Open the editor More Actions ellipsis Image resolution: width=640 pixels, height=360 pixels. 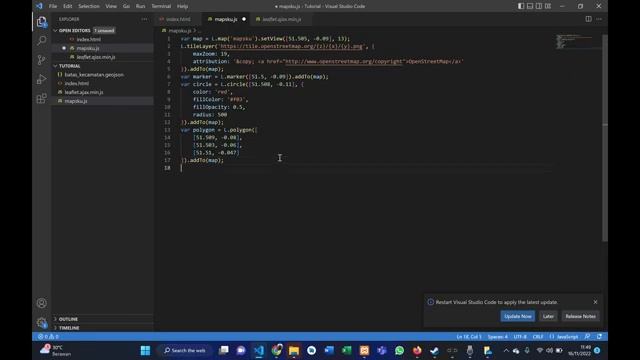[599, 19]
